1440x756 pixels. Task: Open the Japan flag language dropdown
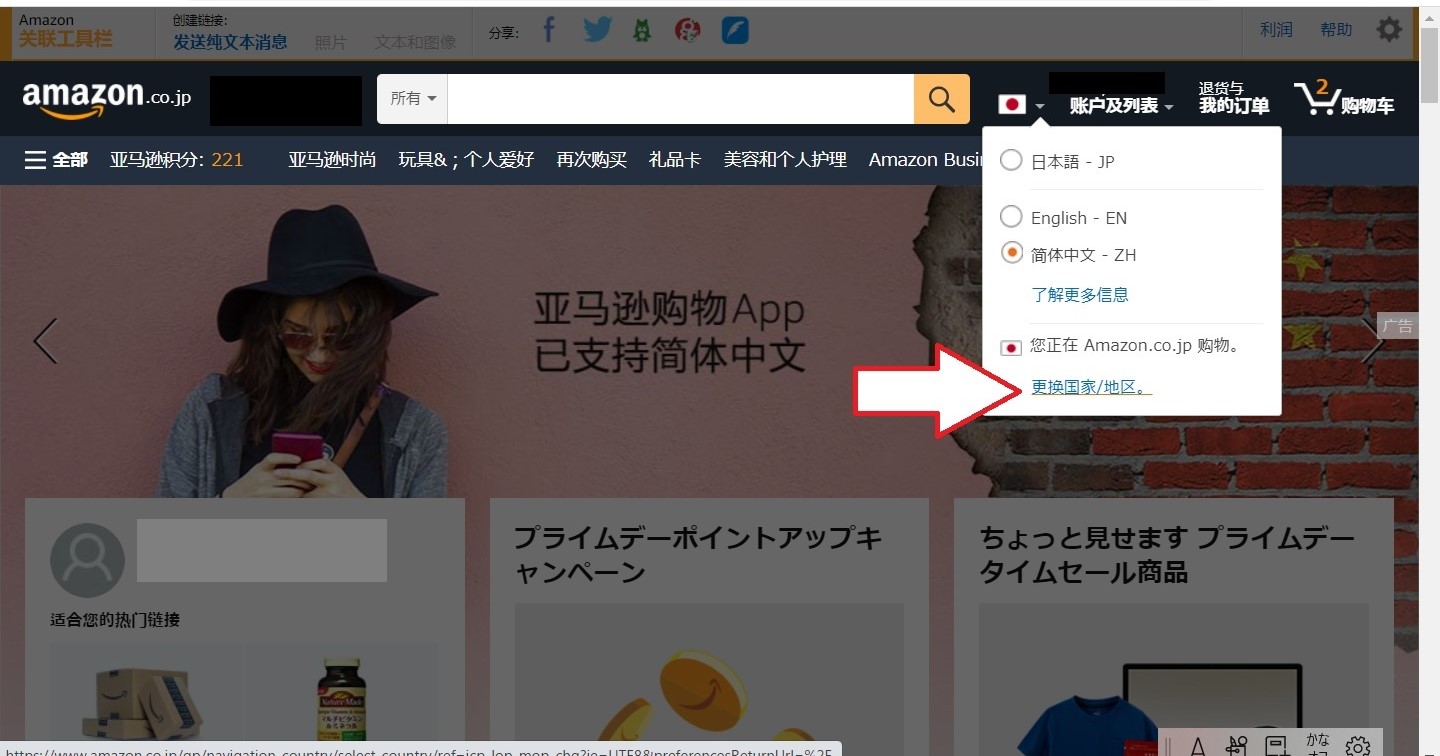1022,105
